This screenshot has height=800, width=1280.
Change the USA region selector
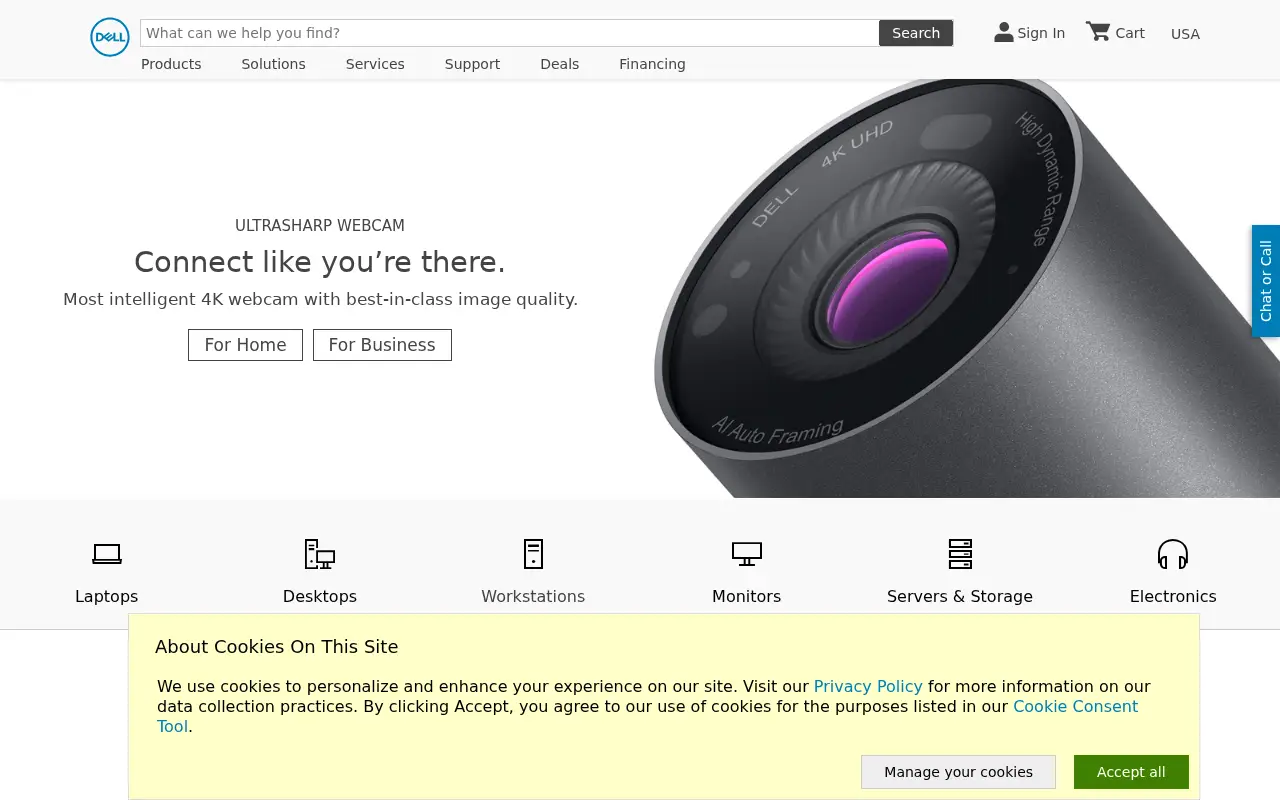tap(1185, 34)
